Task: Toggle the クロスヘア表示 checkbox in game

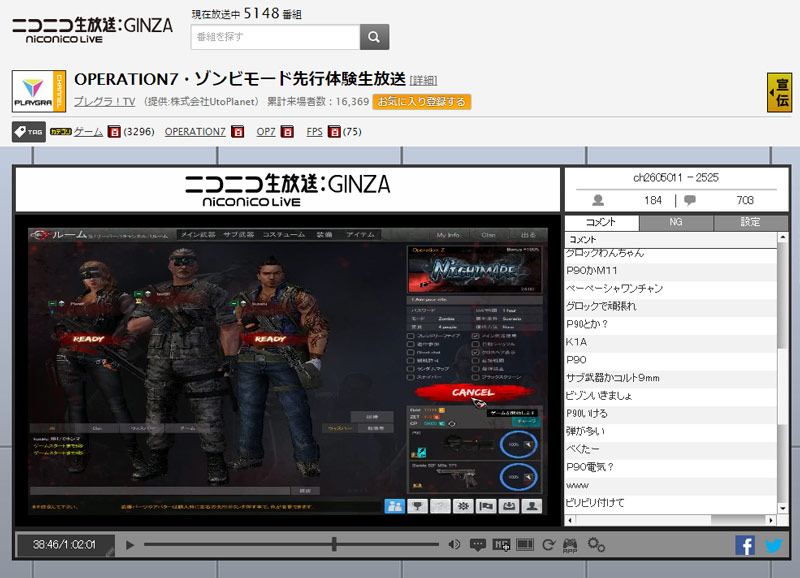Action: pos(476,353)
